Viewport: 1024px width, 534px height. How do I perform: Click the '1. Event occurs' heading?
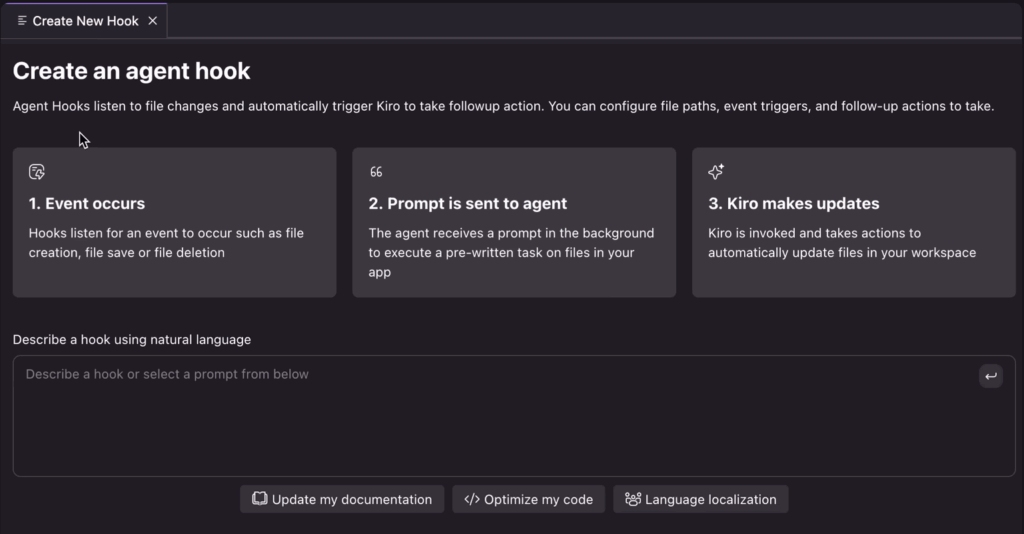click(x=87, y=204)
